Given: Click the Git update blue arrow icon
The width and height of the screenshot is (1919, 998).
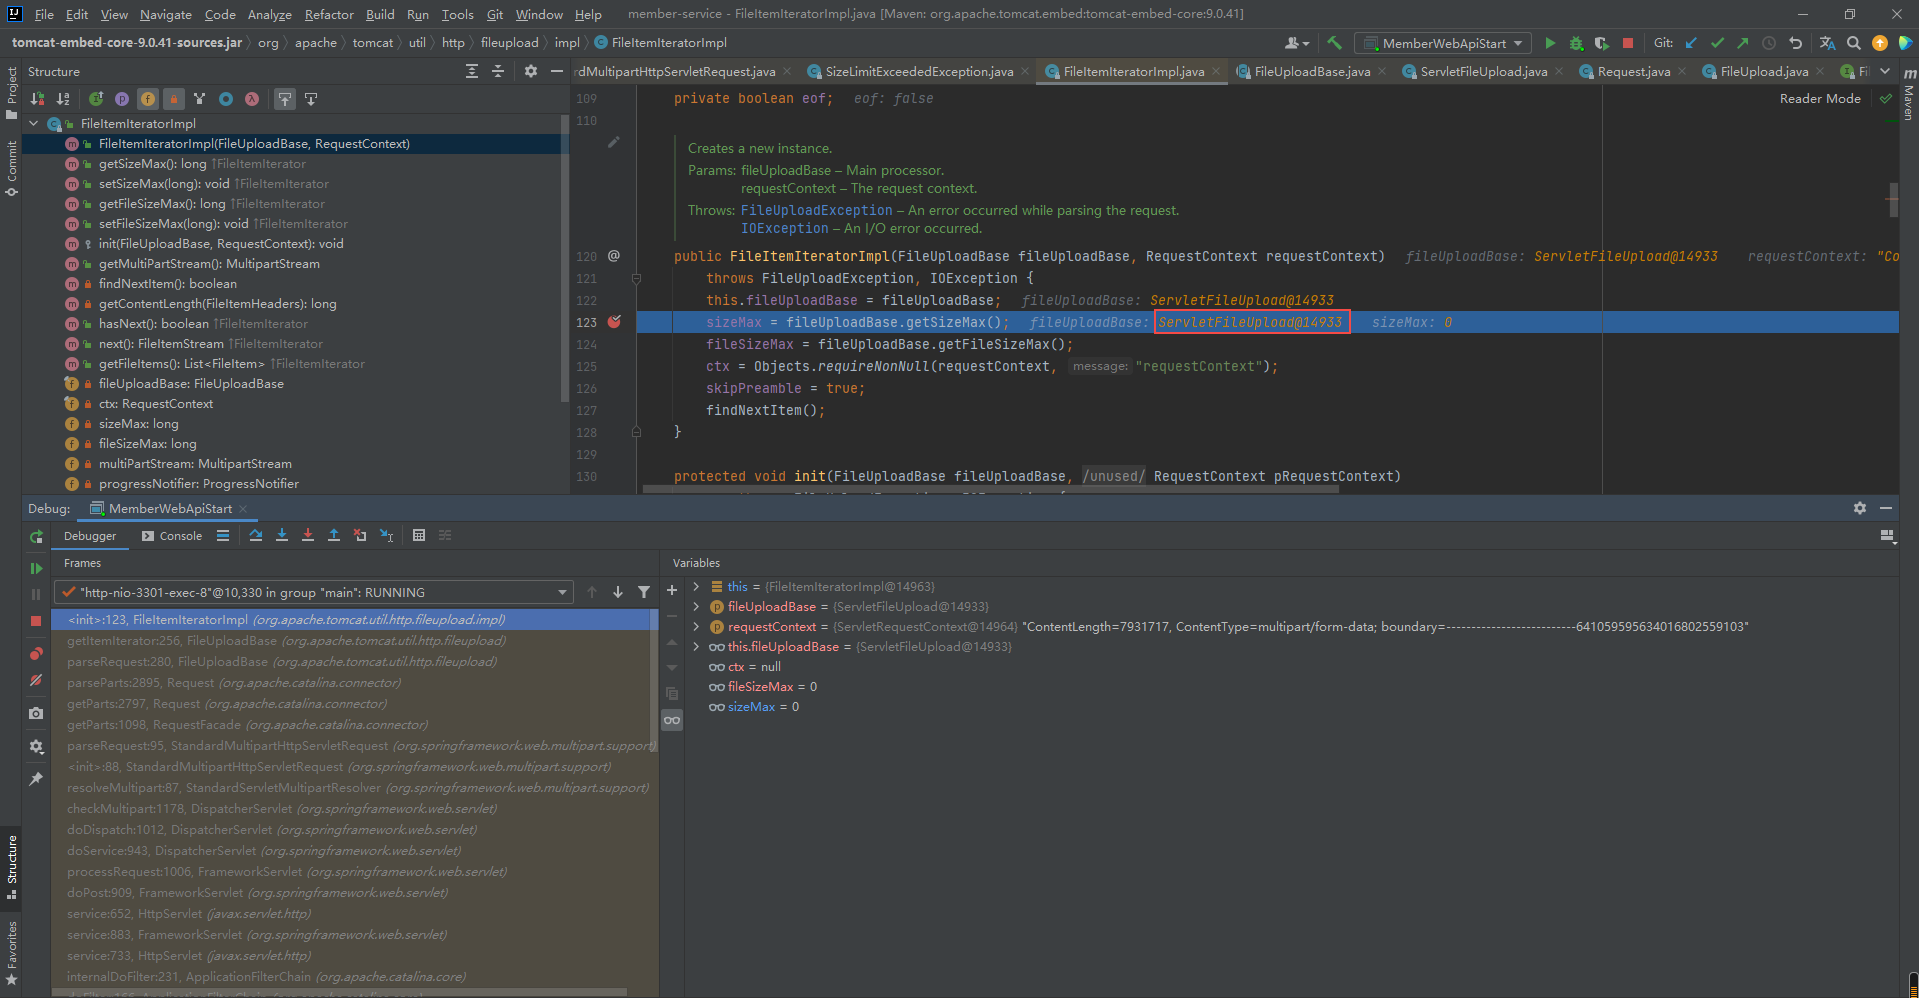Looking at the screenshot, I should point(1691,44).
